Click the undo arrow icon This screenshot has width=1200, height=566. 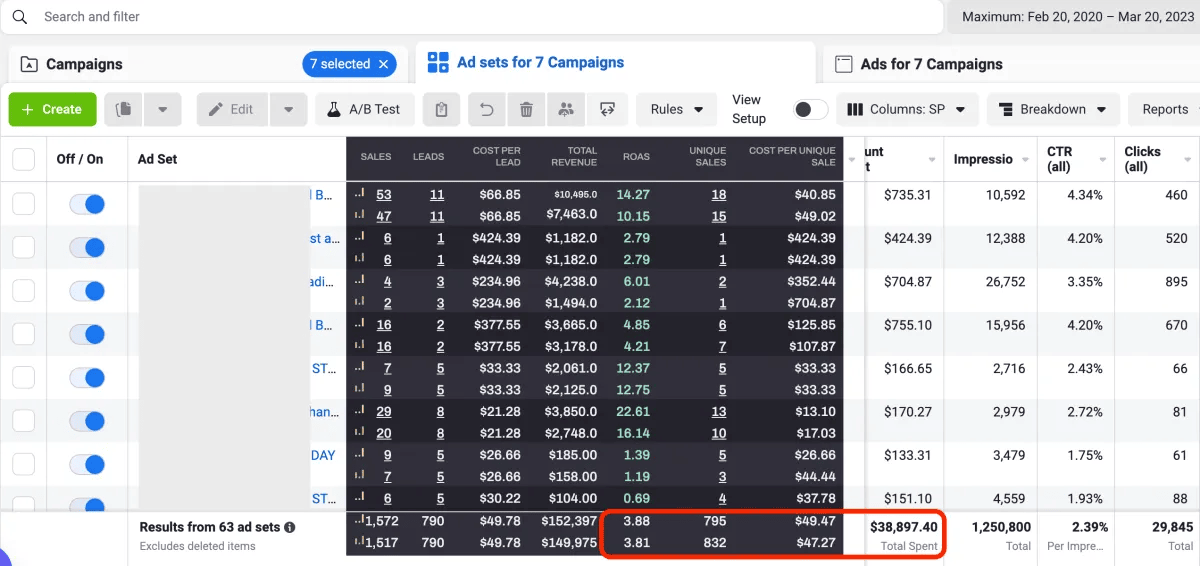tap(487, 109)
